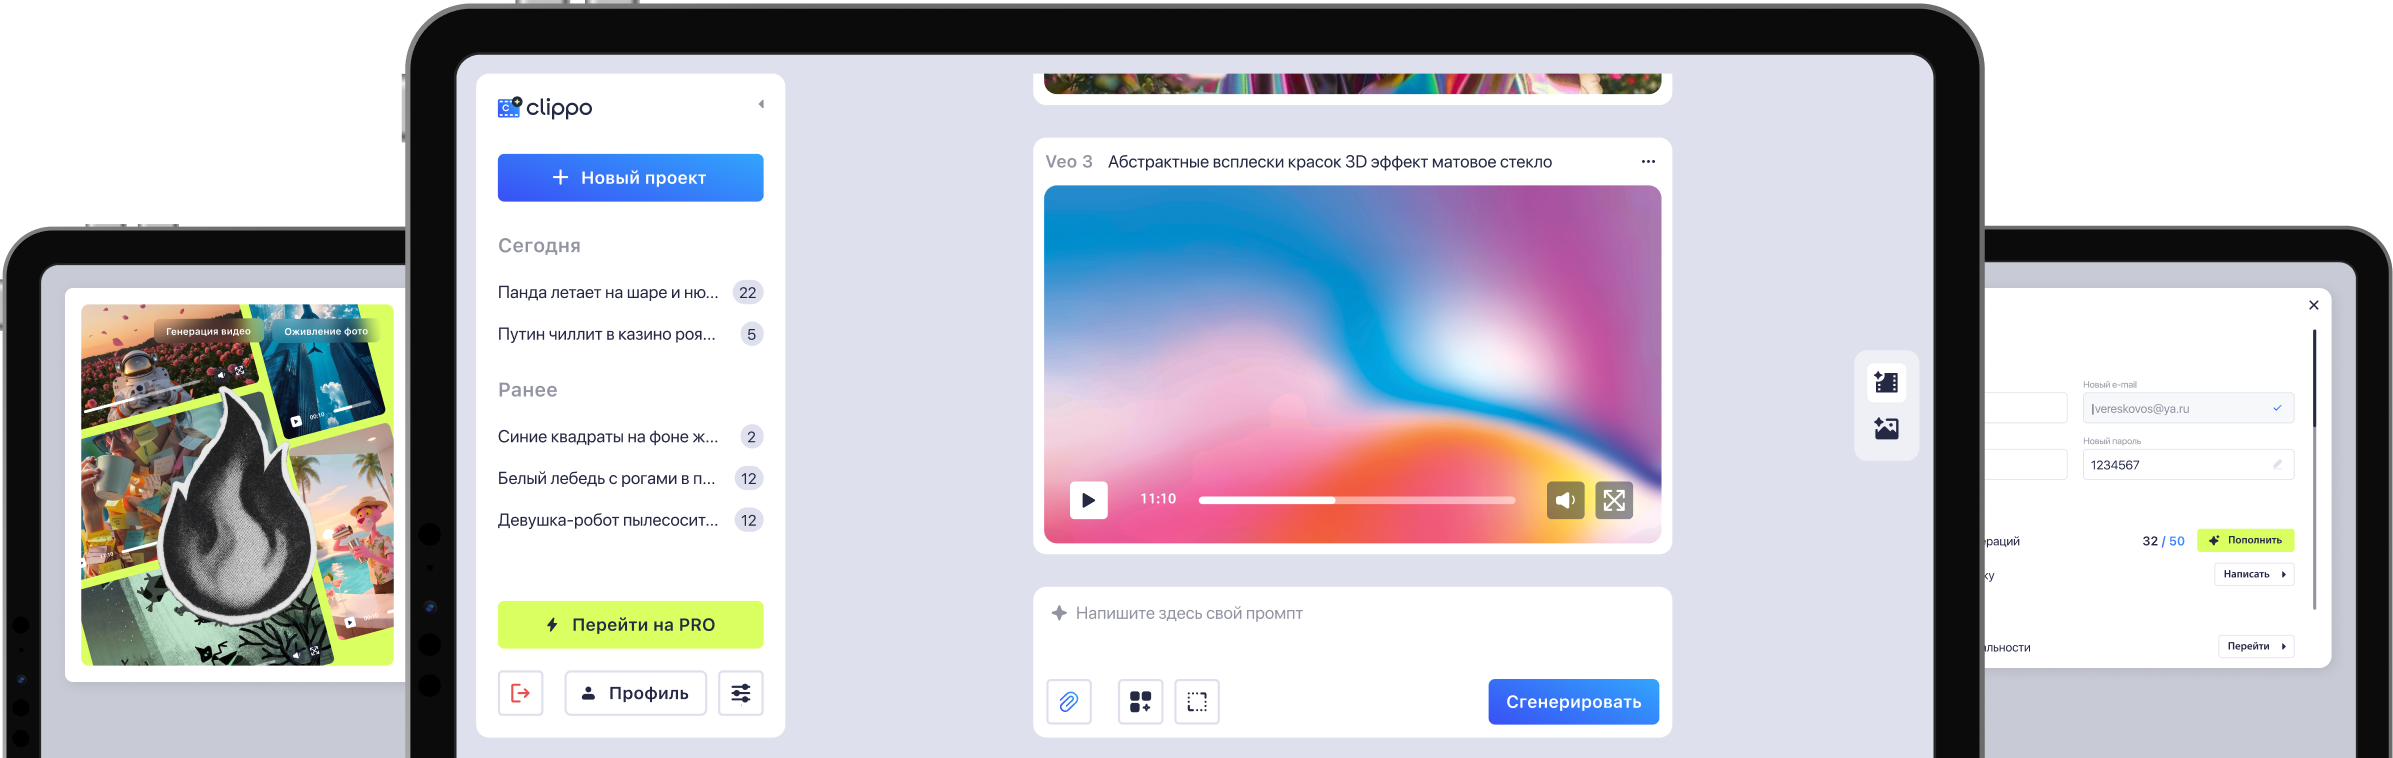Click the video progress bar
Screen dimensions: 2393x758
tap(1356, 500)
